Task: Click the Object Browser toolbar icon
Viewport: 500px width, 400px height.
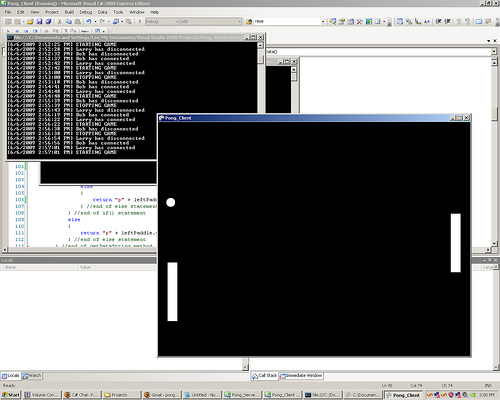Action: coord(351,22)
